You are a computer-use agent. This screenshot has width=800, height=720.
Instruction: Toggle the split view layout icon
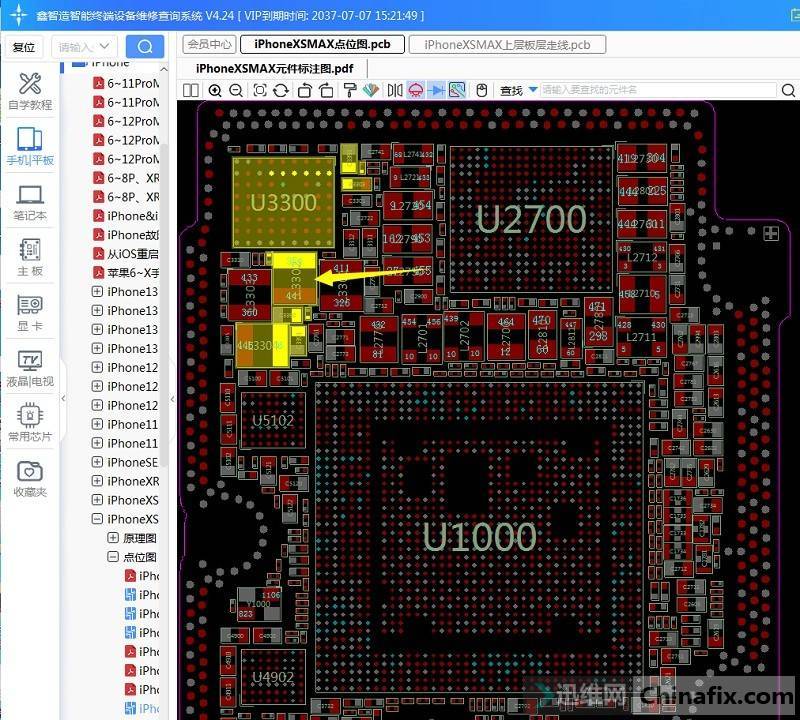pos(192,91)
